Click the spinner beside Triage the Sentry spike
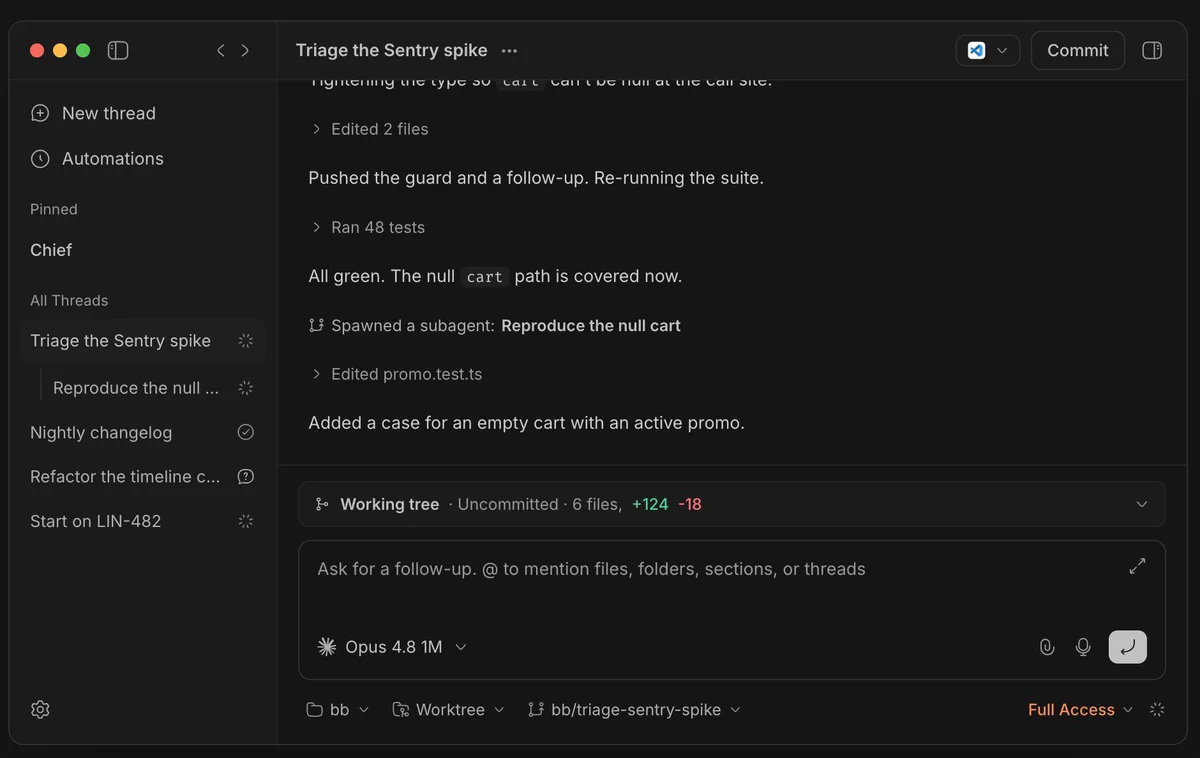Viewport: 1200px width, 758px height. click(x=246, y=341)
